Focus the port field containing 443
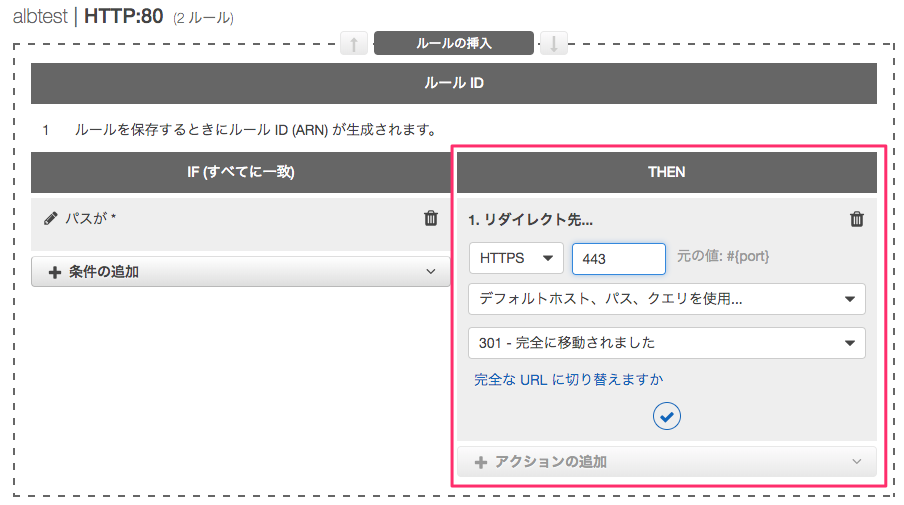The image size is (904, 505). point(619,259)
